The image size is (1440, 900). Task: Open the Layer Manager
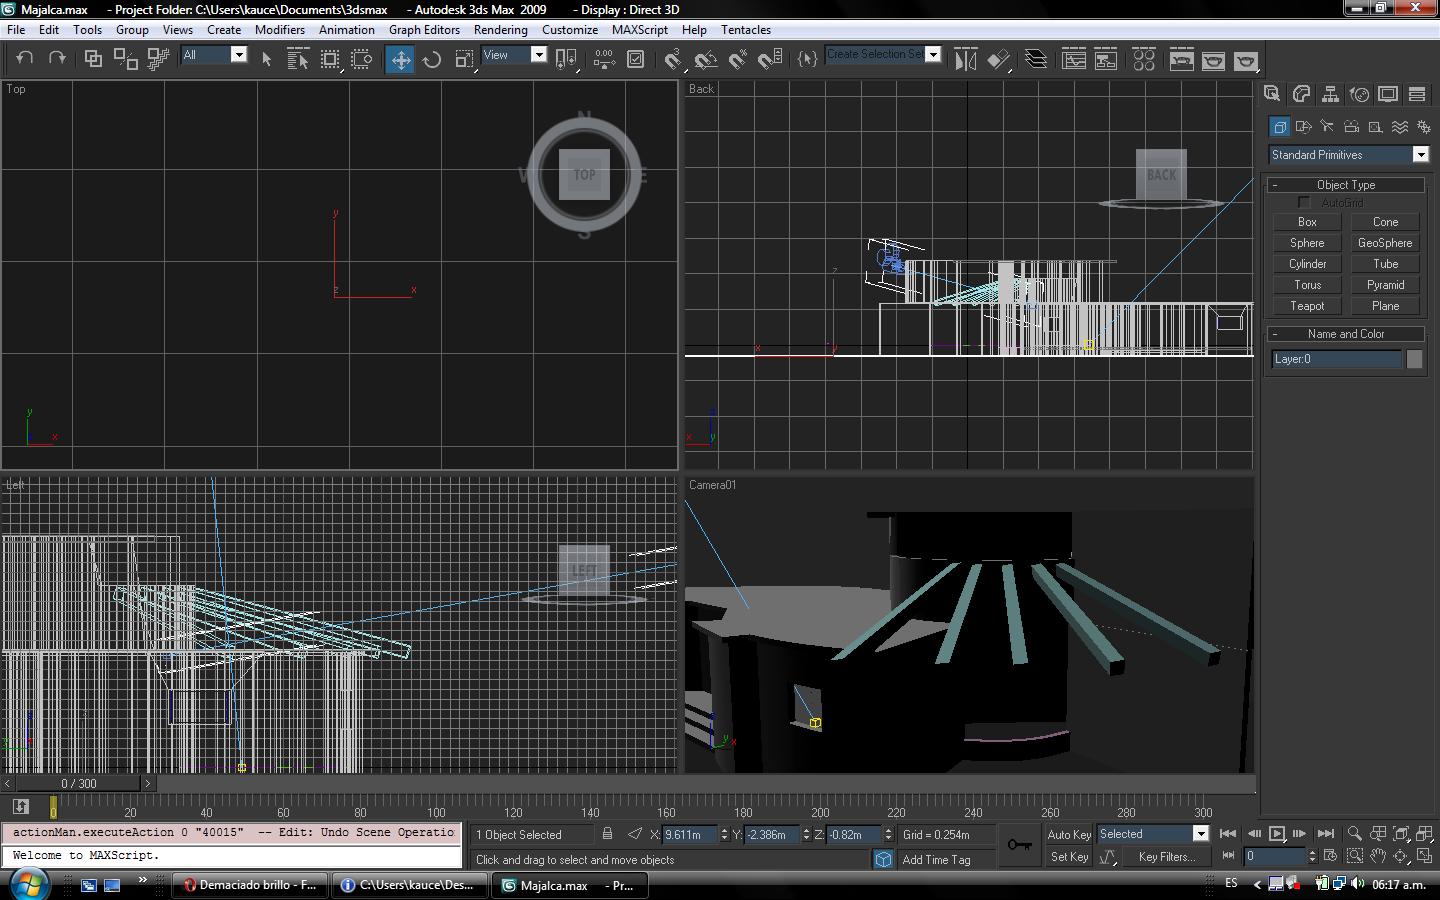(1036, 60)
